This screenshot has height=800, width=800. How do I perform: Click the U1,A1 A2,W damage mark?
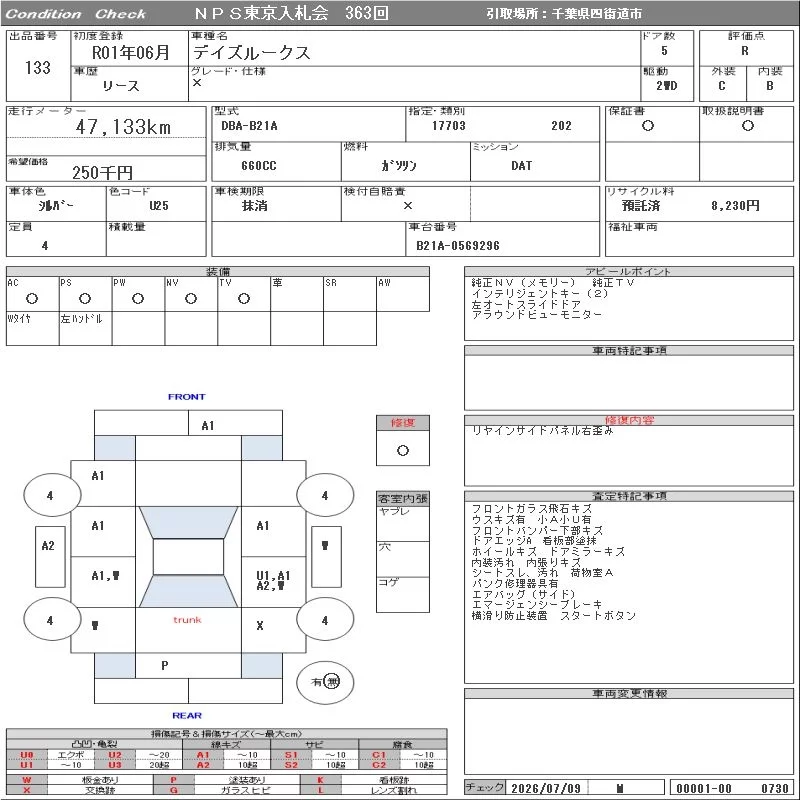click(x=273, y=581)
